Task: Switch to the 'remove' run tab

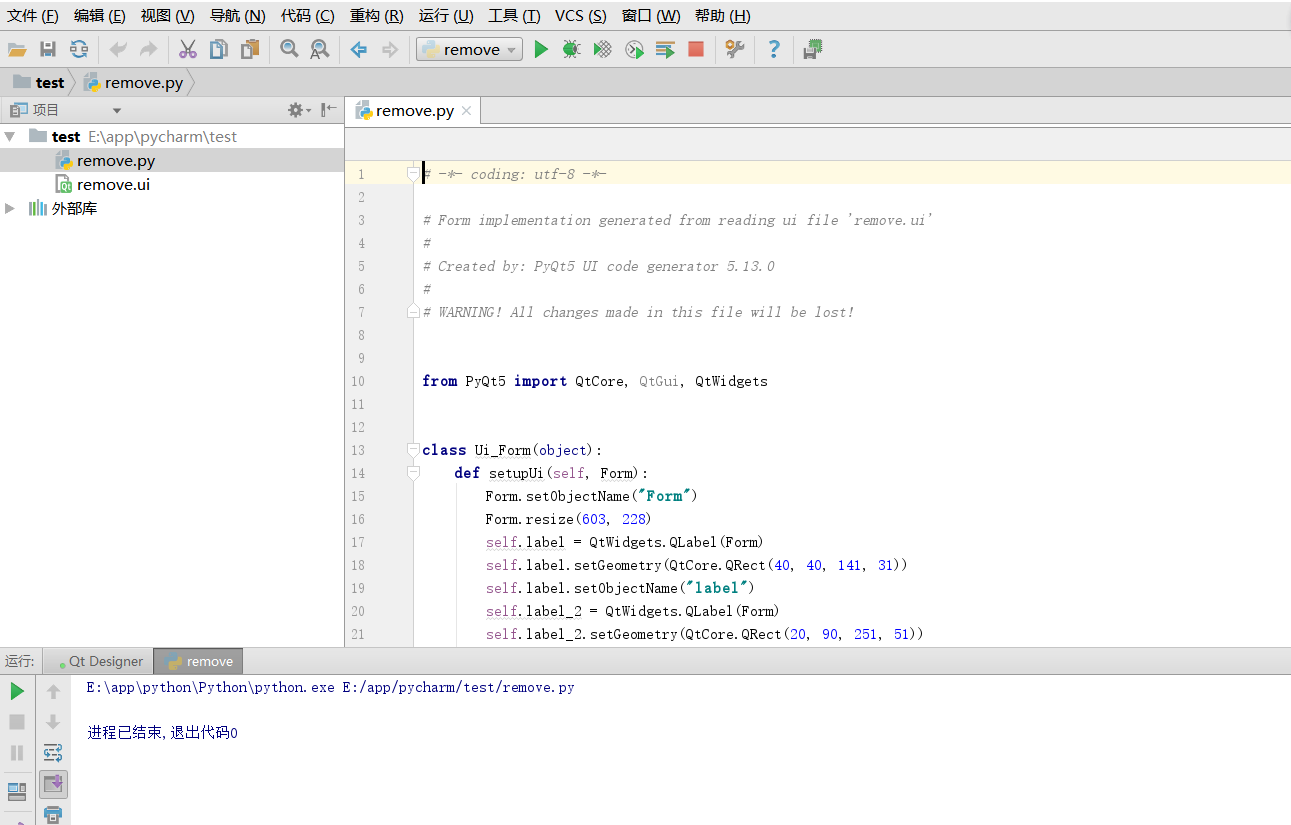Action: [198, 661]
